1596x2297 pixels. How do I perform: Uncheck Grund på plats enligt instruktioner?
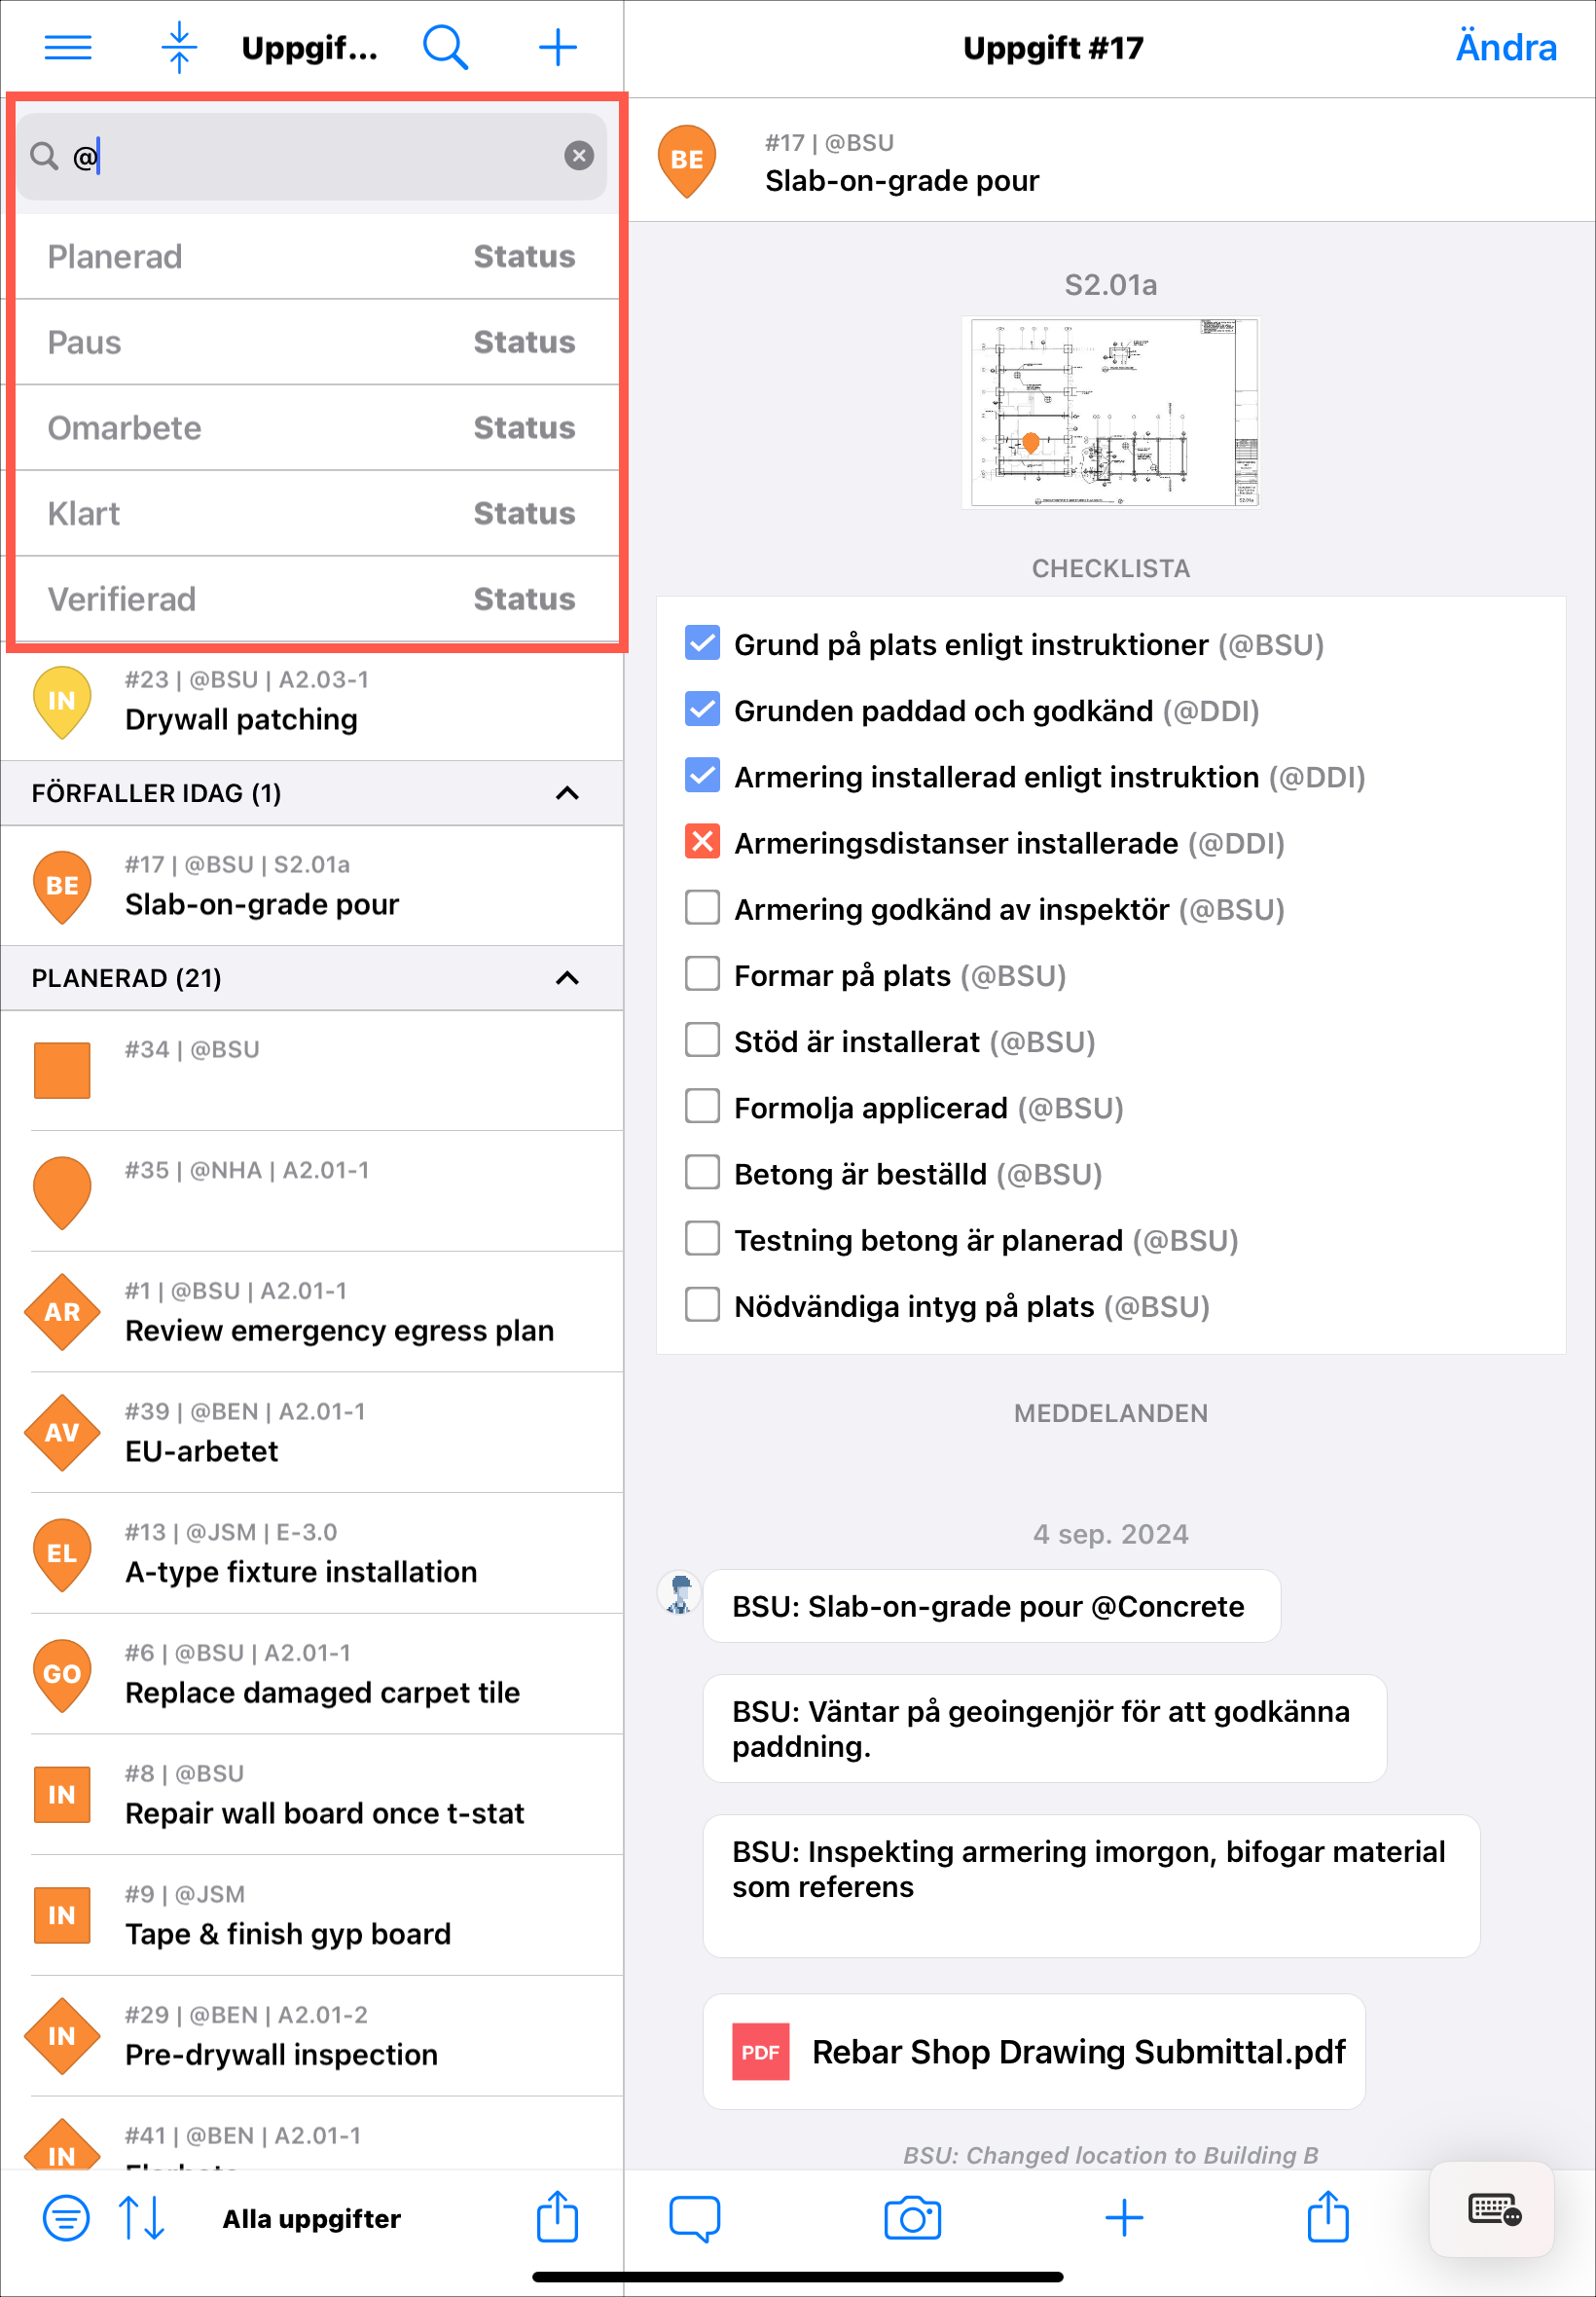coord(702,643)
